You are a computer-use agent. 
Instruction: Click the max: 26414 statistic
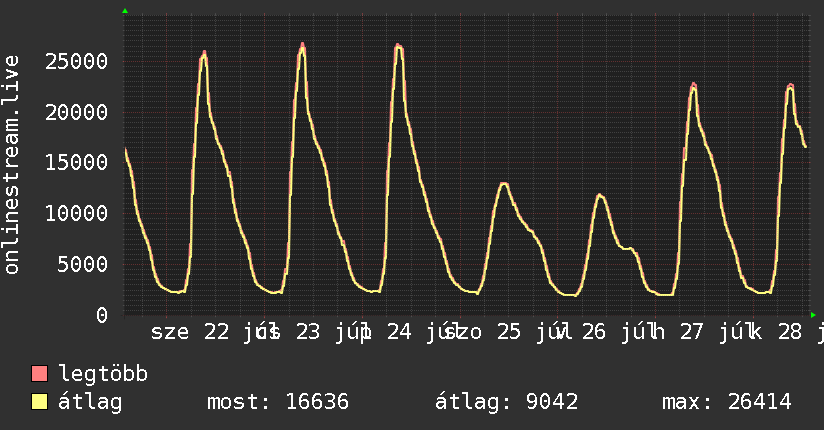[726, 402]
